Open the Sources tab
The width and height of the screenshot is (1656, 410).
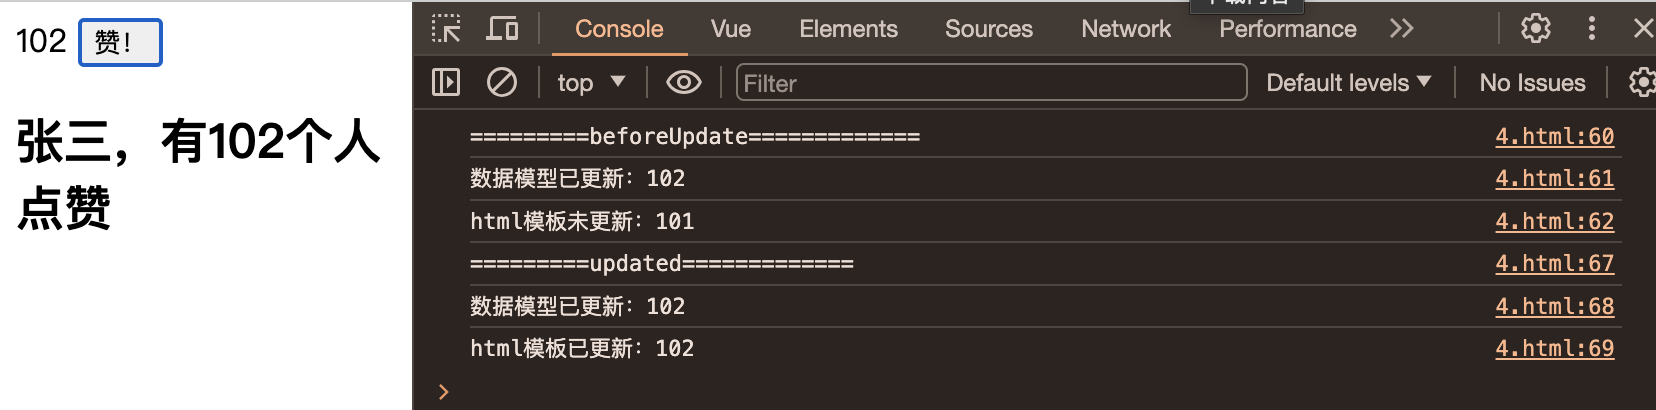[x=989, y=29]
